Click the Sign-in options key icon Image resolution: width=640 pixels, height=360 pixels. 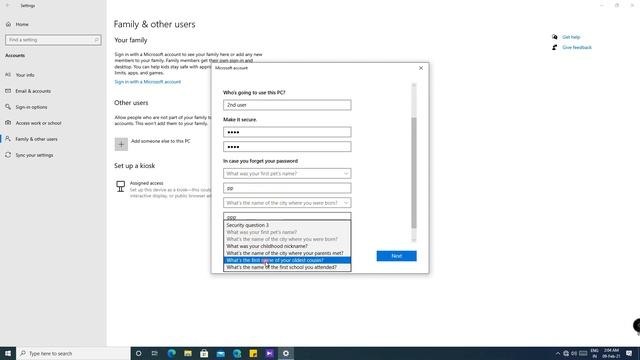pyautogui.click(x=8, y=107)
